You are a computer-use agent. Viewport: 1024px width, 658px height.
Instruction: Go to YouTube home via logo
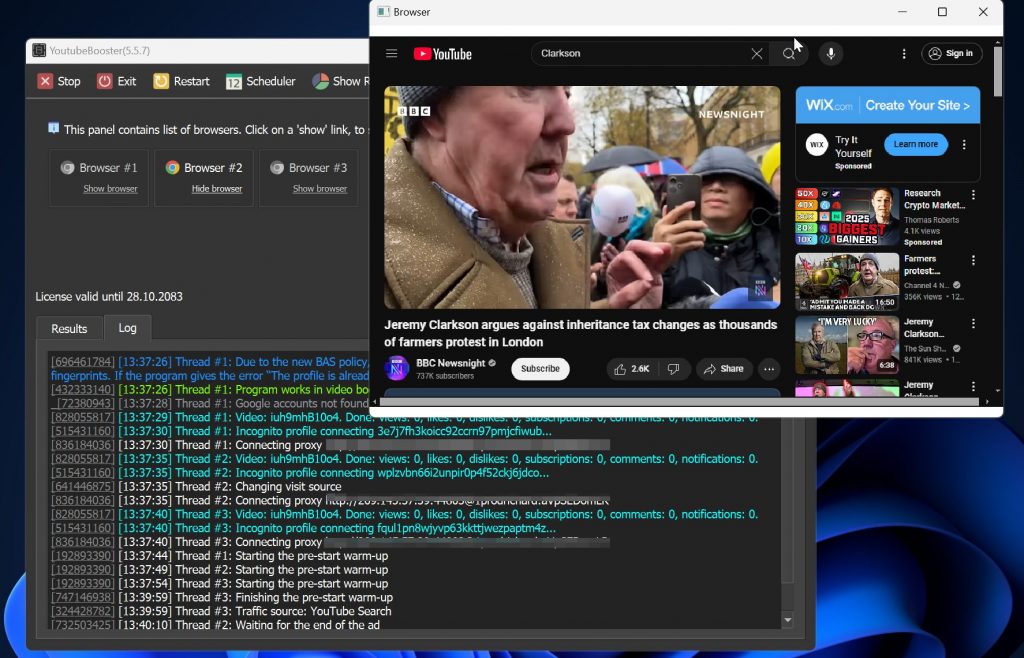(x=443, y=54)
